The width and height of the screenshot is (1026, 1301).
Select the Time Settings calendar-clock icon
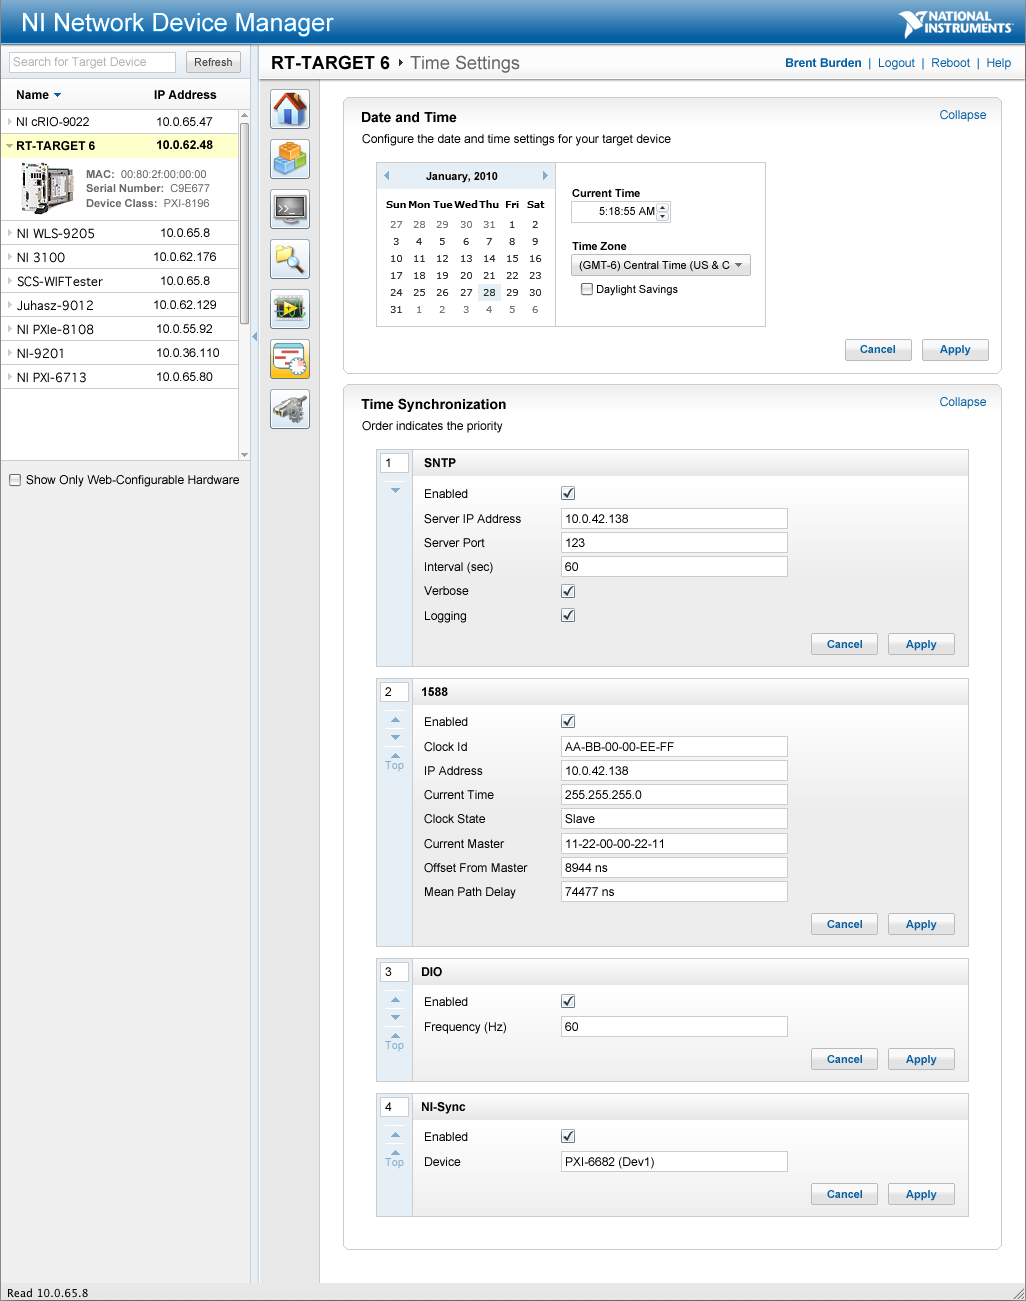(x=290, y=359)
